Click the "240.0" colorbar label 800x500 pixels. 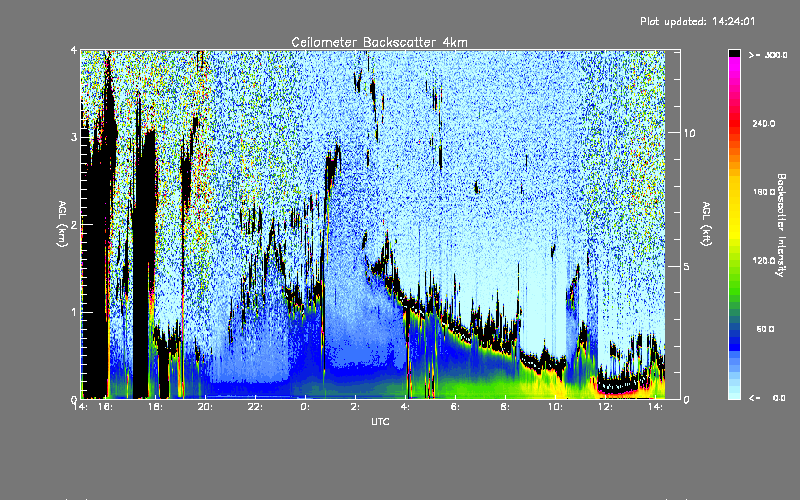coord(764,123)
